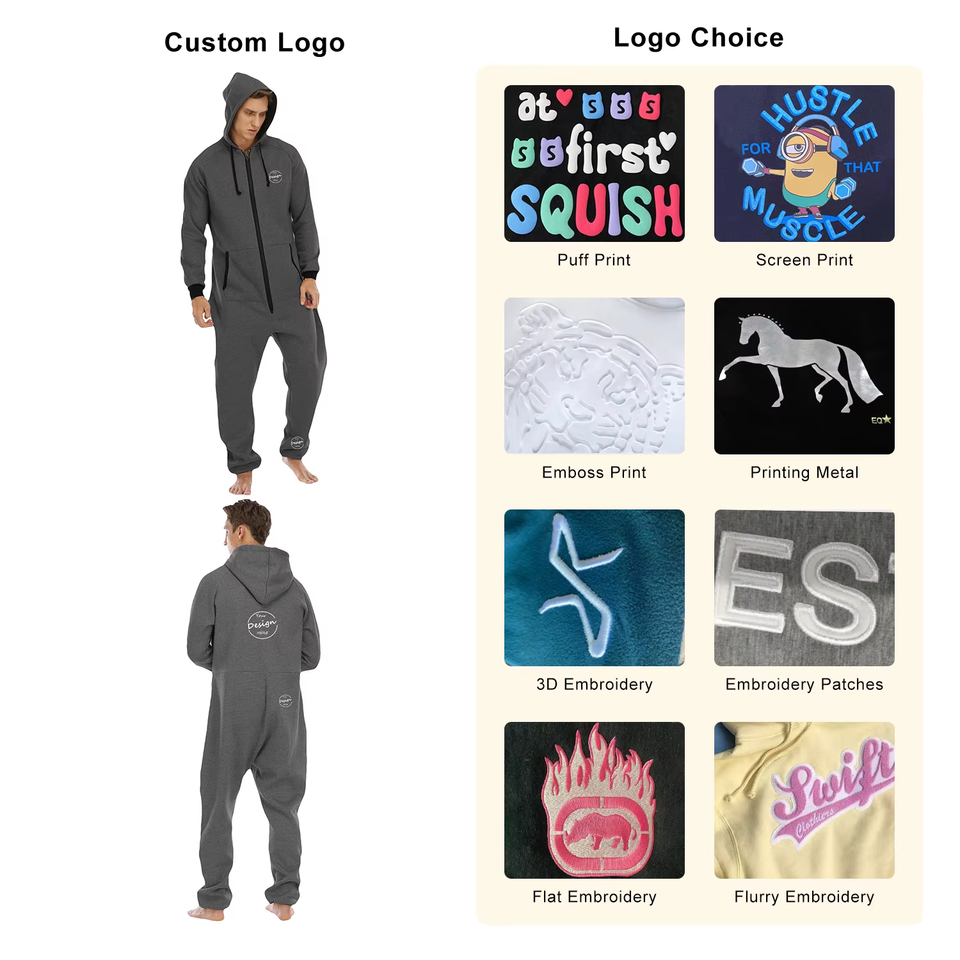Select the Screen Print minion image
Screen dimensions: 960x960
coord(804,163)
